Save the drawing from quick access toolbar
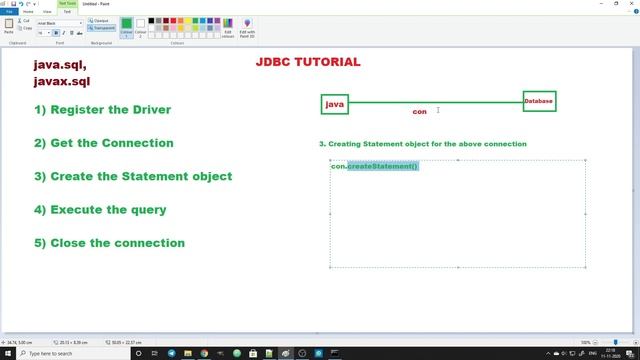 (13, 4)
